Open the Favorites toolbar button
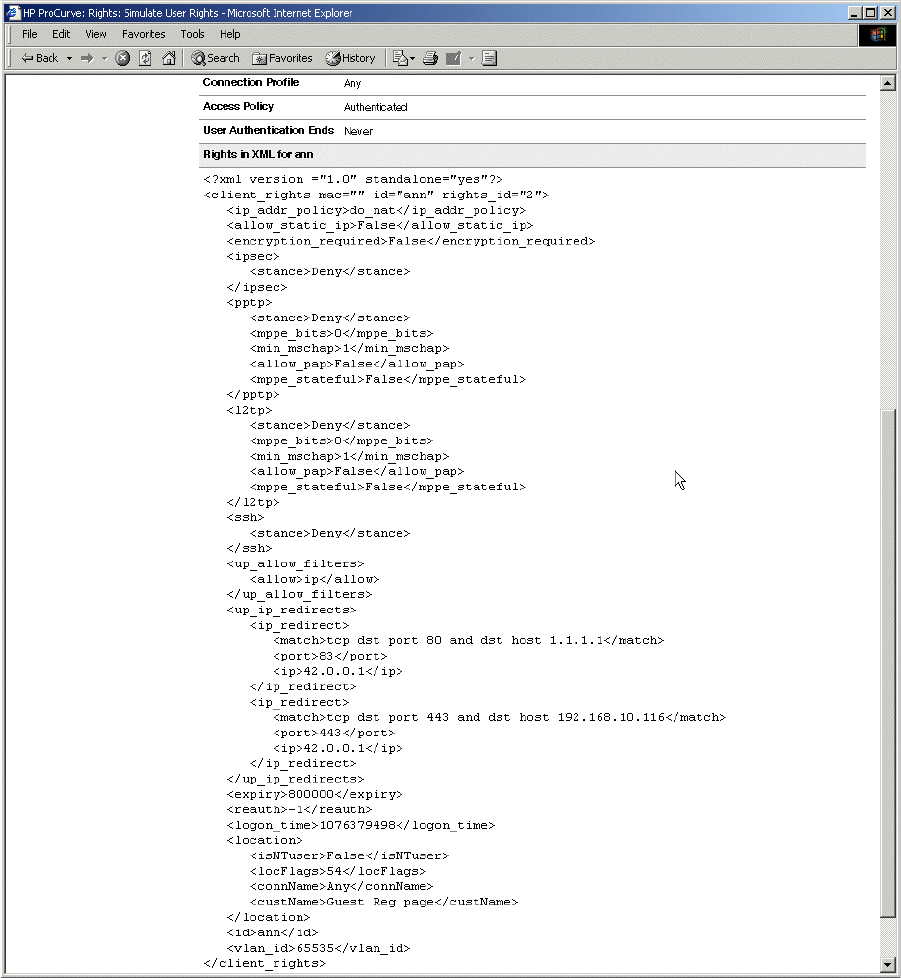The height and width of the screenshot is (978, 901). pyautogui.click(x=282, y=58)
